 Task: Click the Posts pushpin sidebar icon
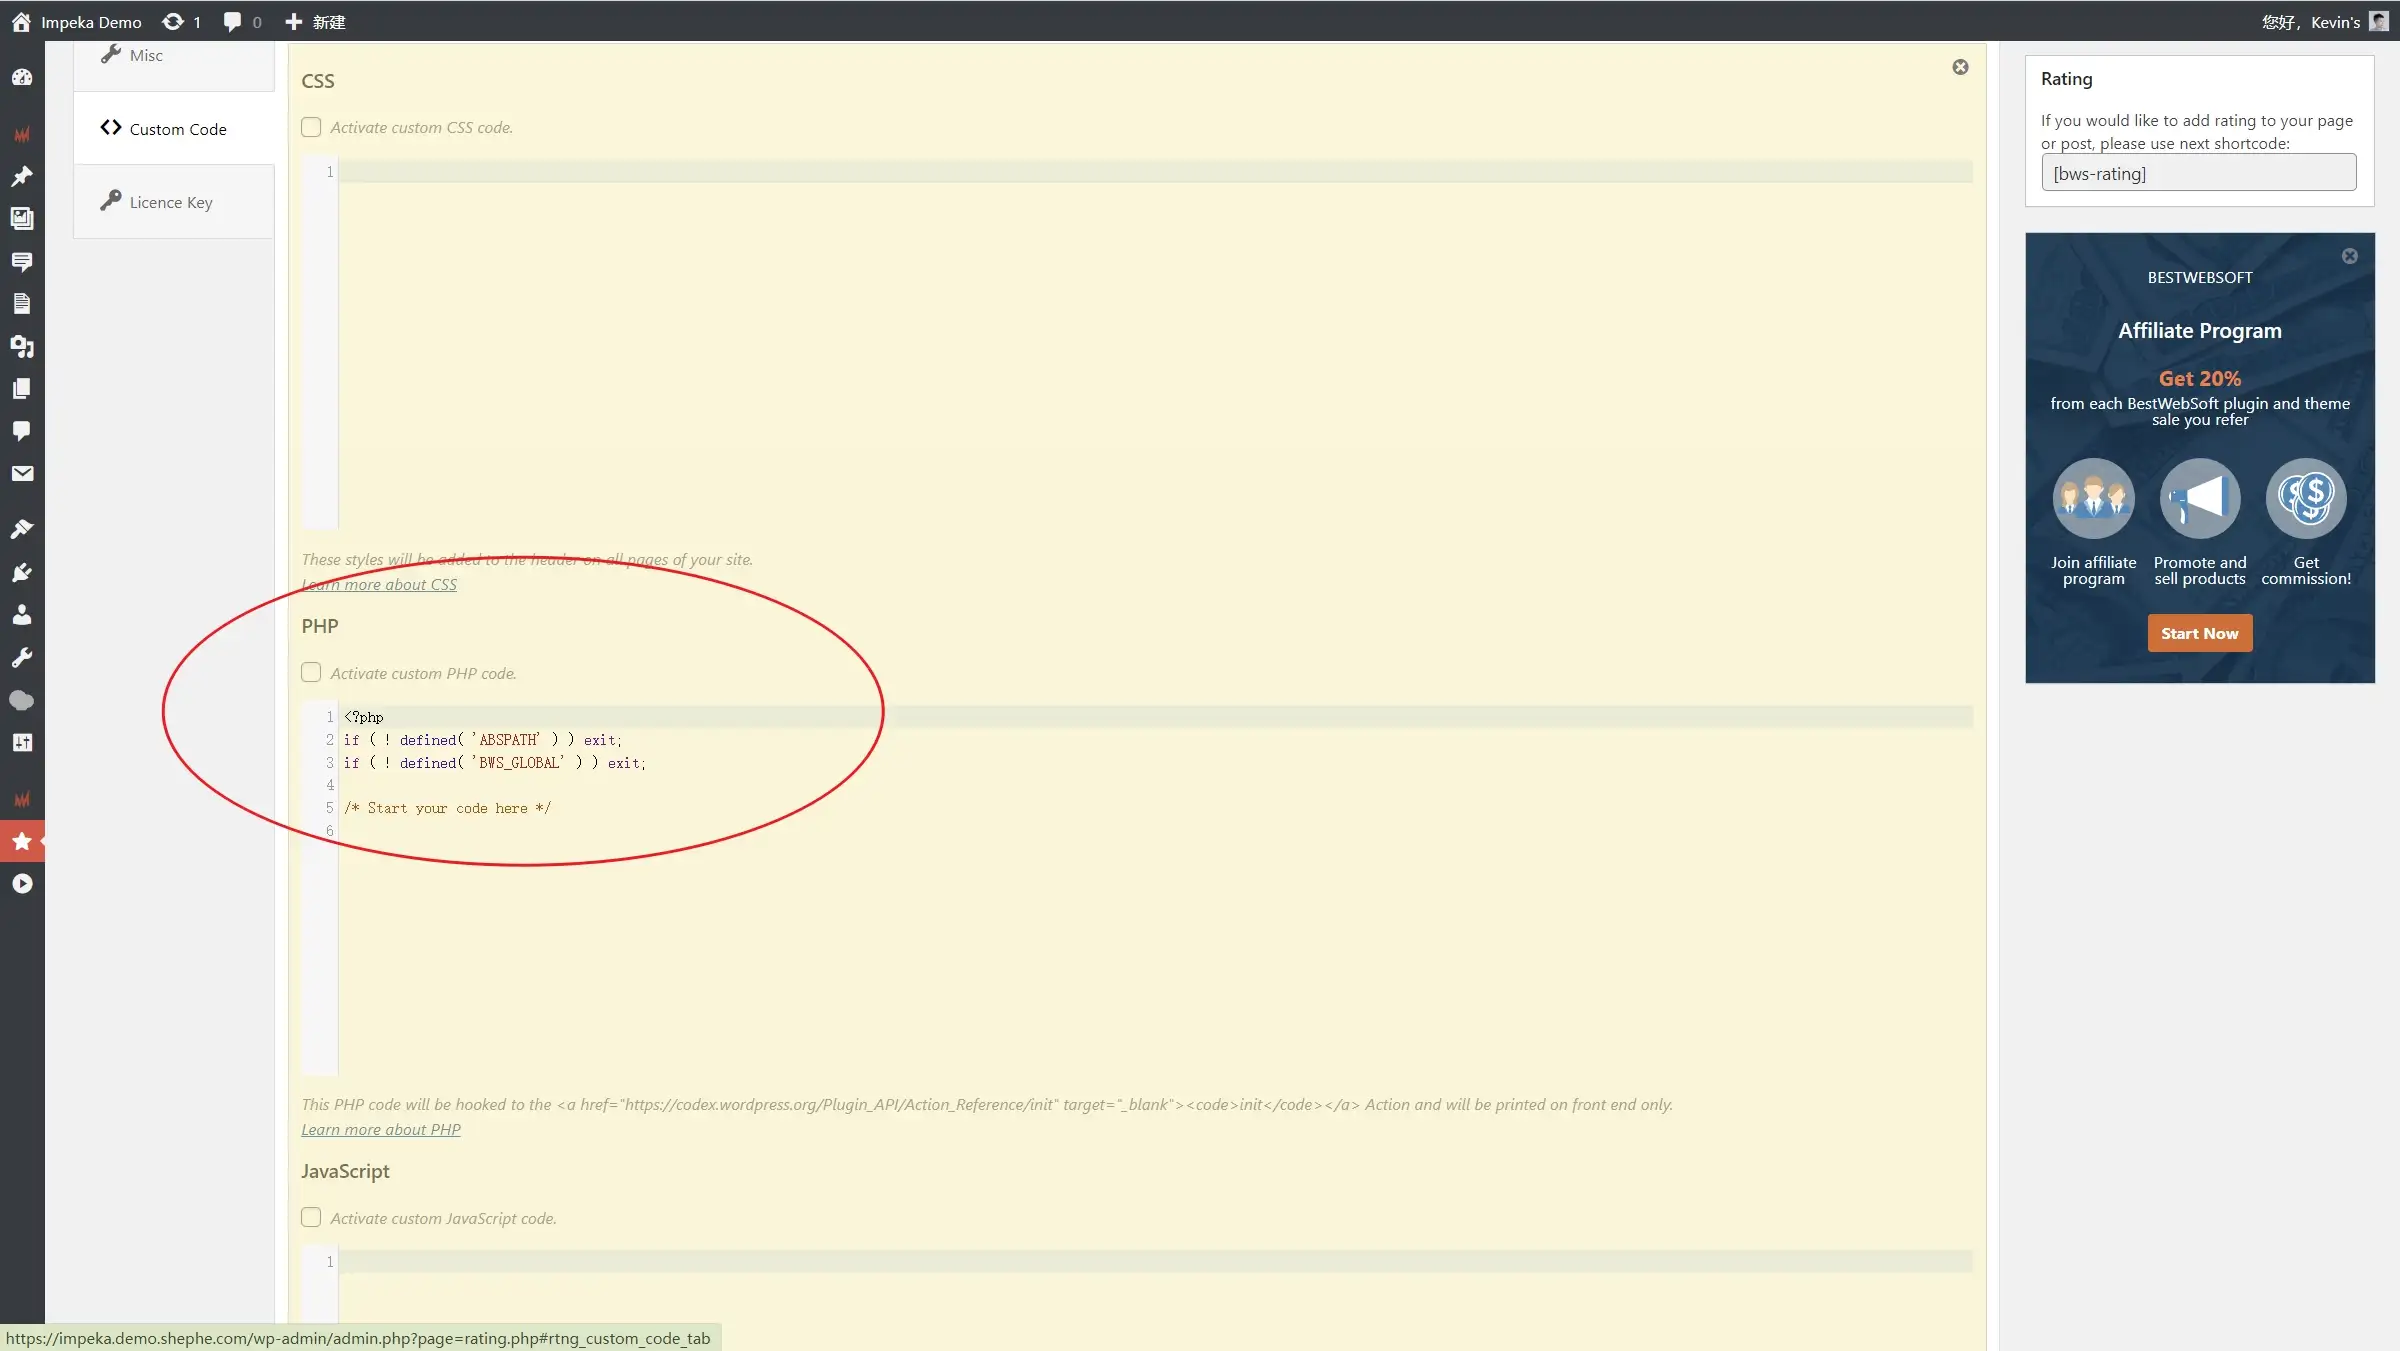point(22,176)
